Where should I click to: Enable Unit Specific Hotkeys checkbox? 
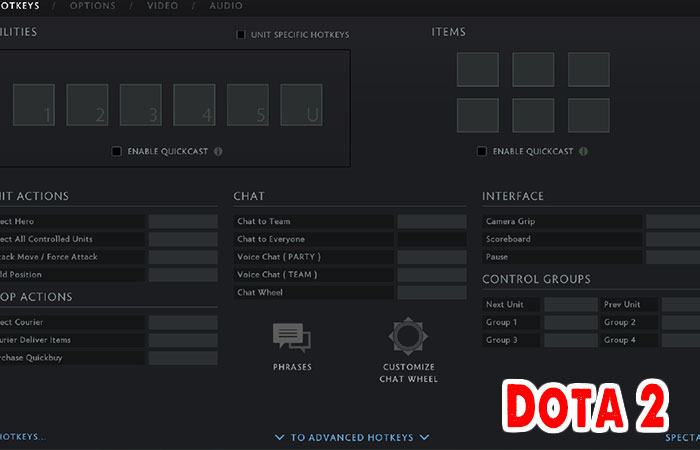(241, 35)
